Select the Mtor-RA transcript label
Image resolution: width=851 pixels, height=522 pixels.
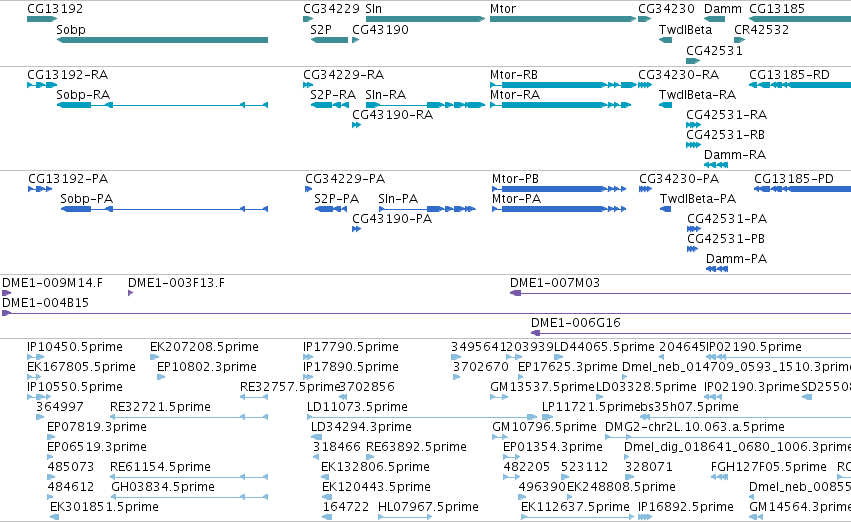[x=515, y=94]
